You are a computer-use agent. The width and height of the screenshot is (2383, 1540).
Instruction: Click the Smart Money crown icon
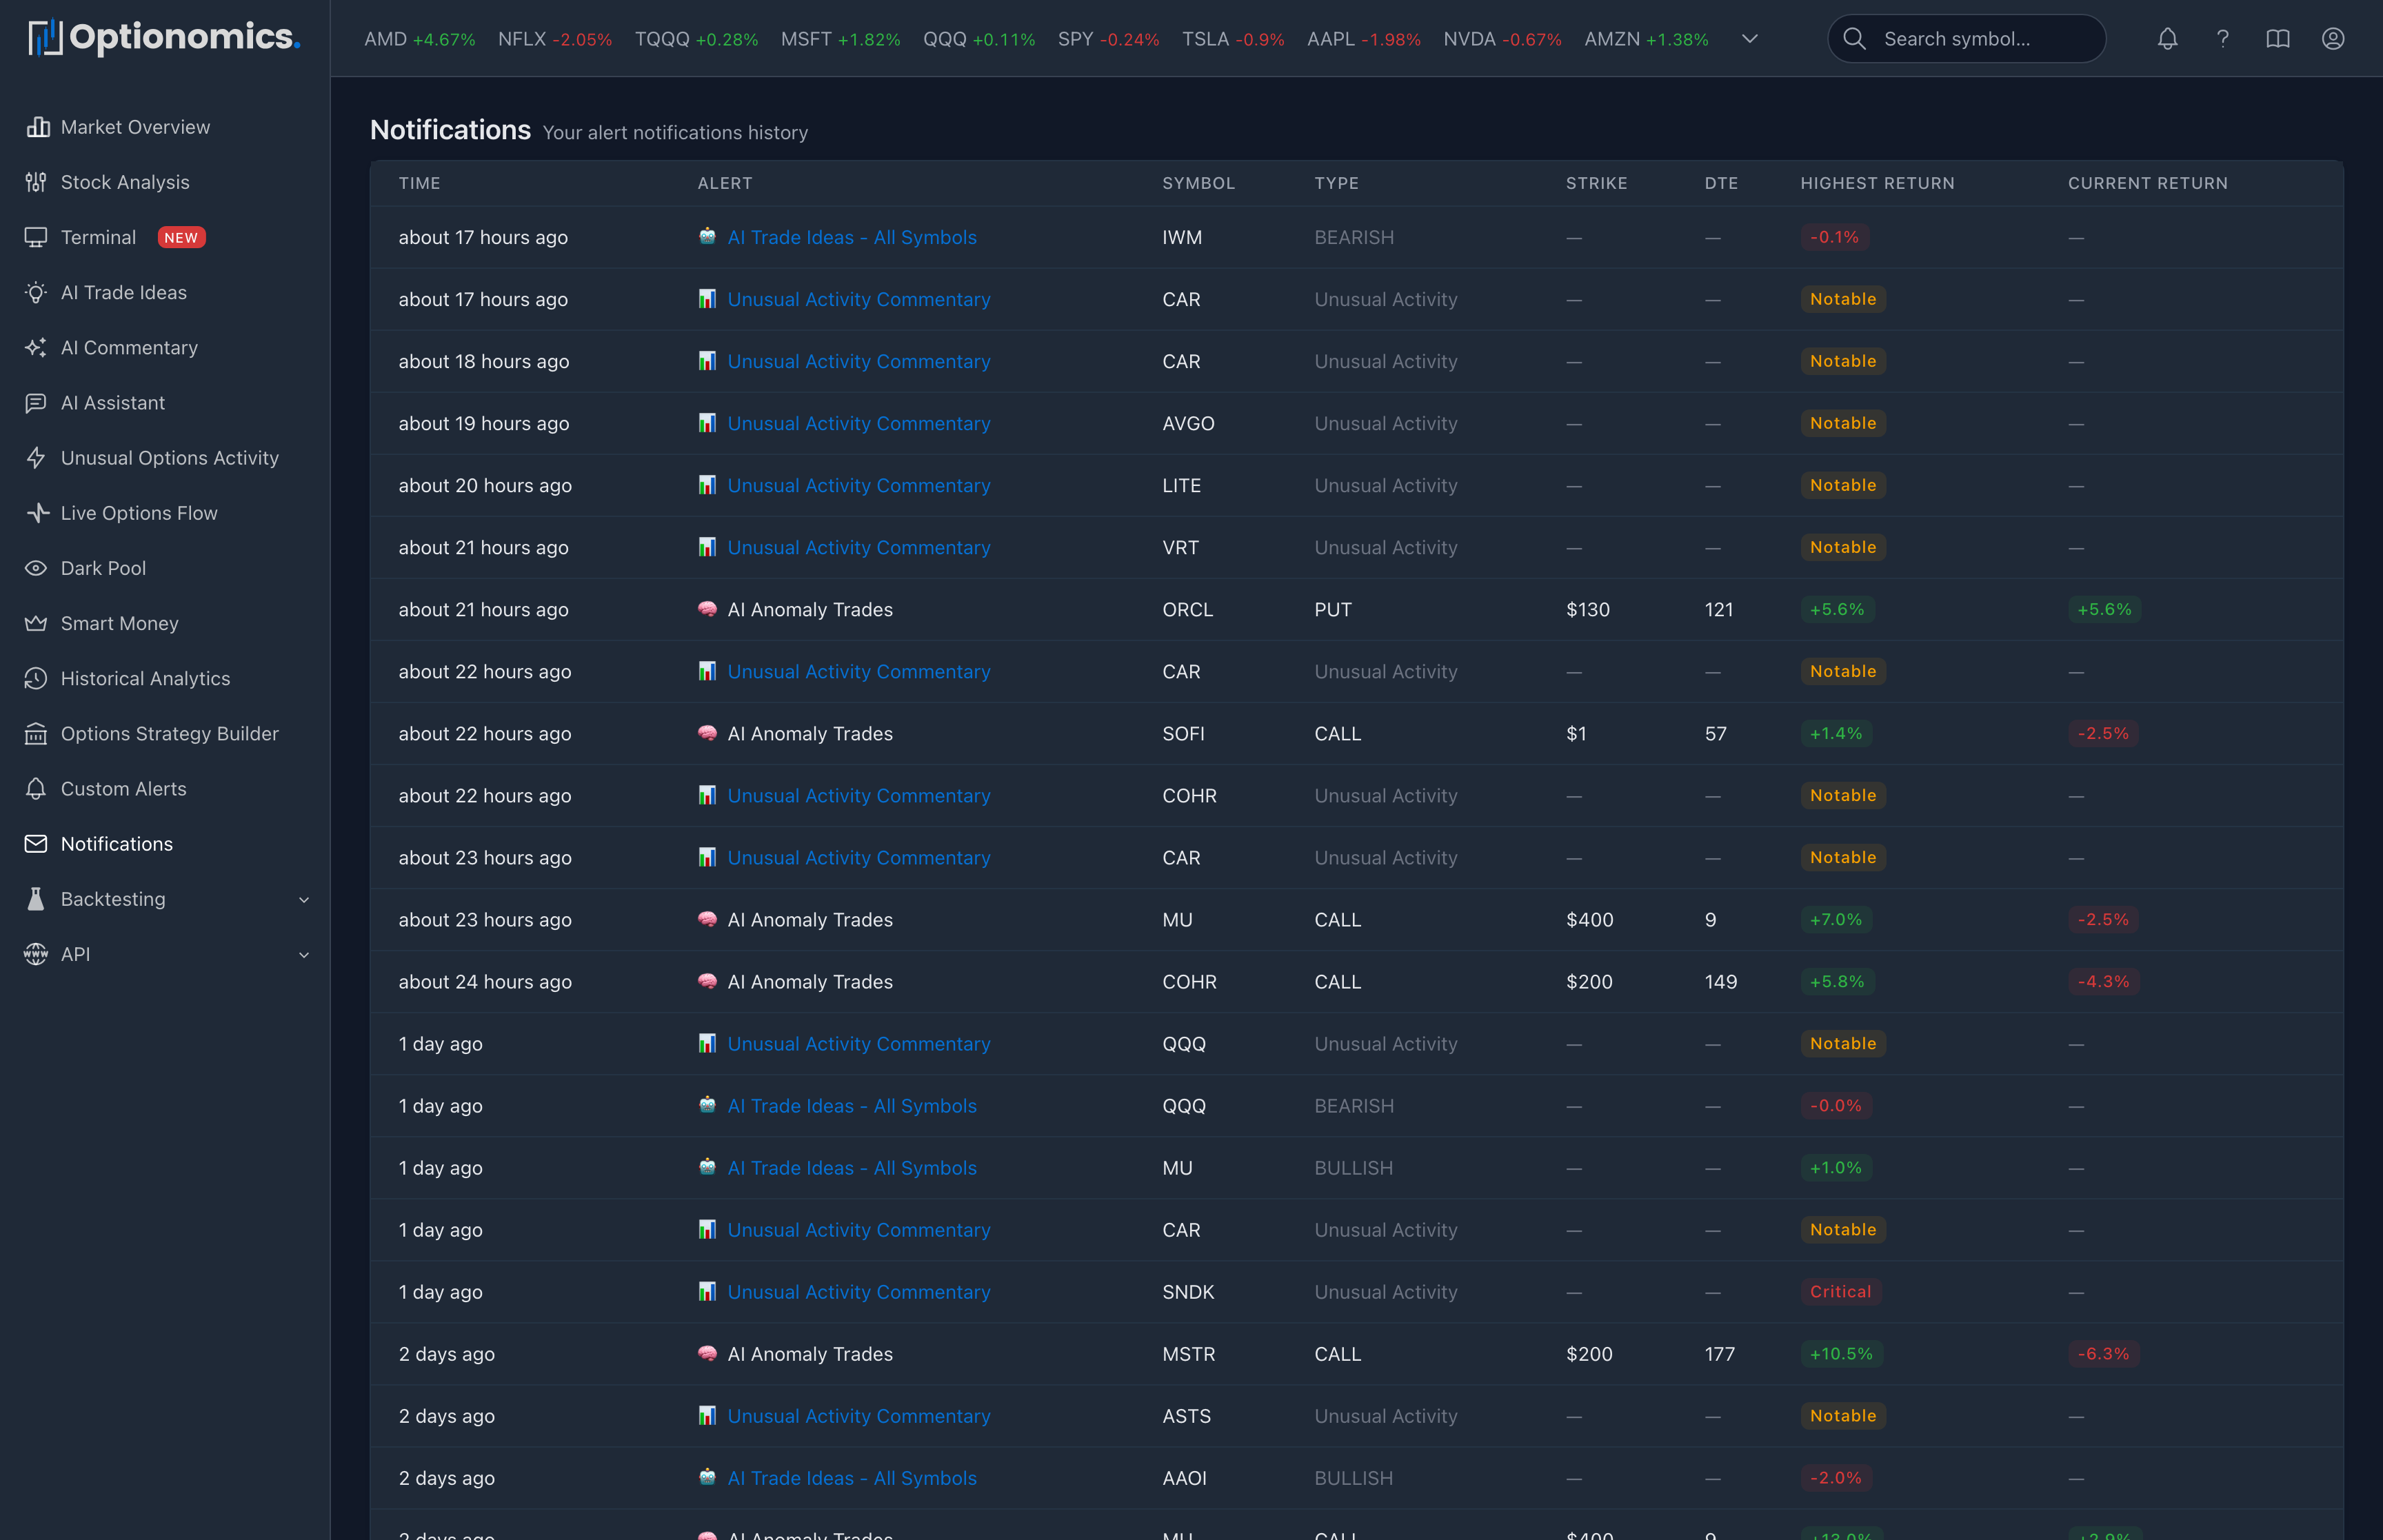pyautogui.click(x=36, y=623)
